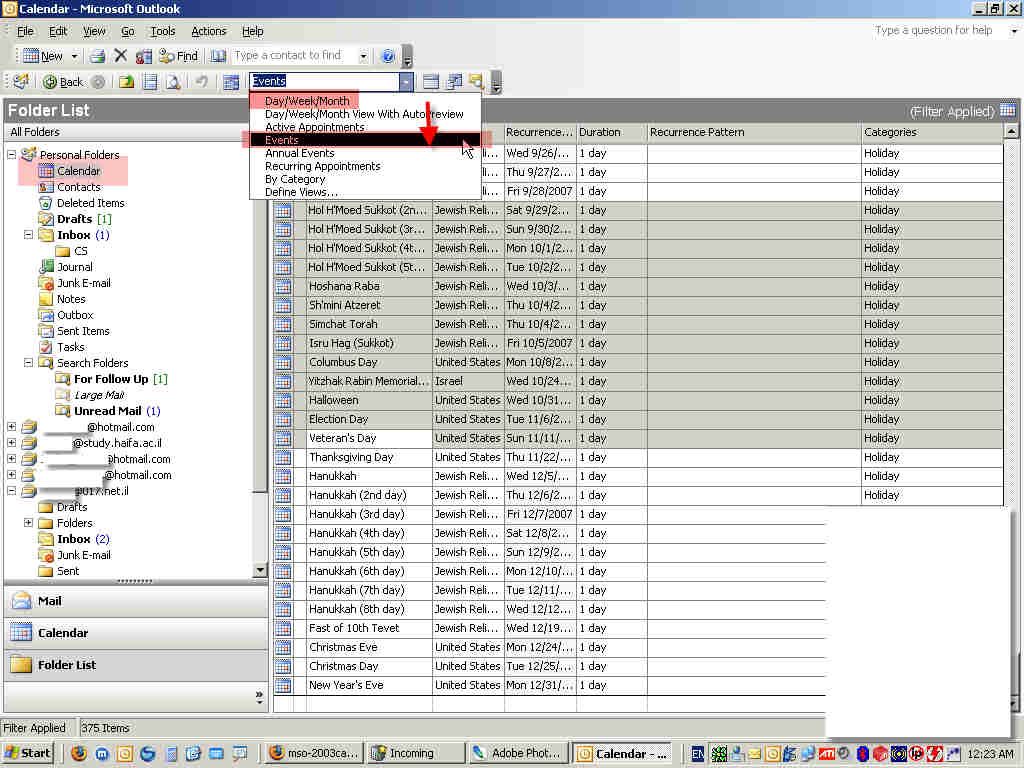The height and width of the screenshot is (768, 1024).
Task: Click the folder list scroll down arrow
Action: click(x=260, y=570)
